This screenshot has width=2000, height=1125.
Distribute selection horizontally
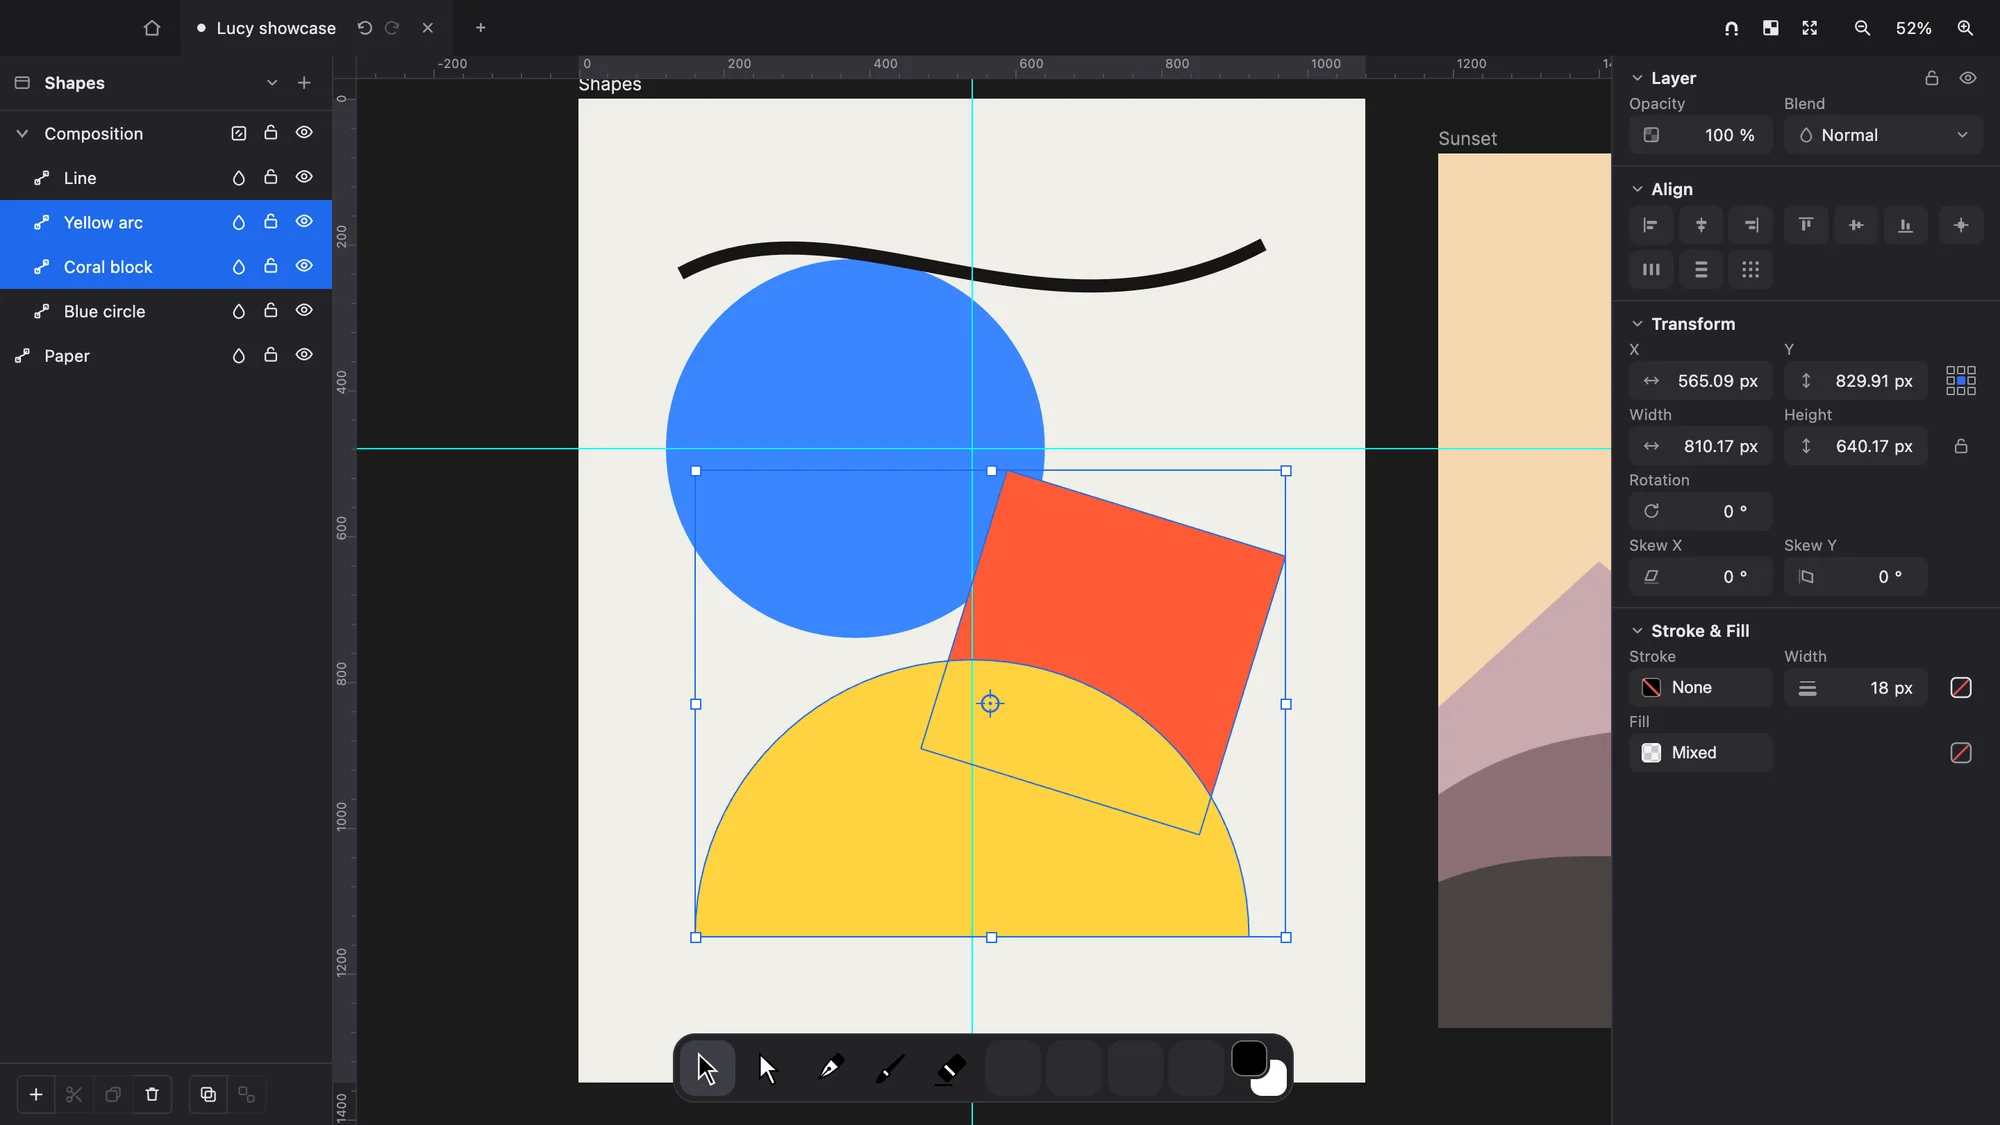click(1651, 270)
